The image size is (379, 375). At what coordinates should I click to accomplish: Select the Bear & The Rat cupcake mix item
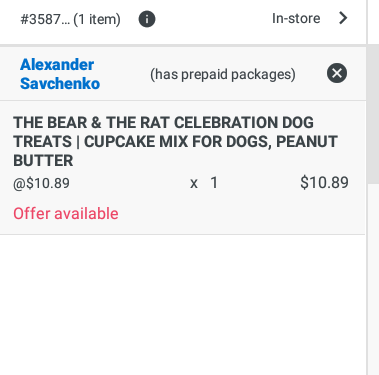(x=183, y=168)
